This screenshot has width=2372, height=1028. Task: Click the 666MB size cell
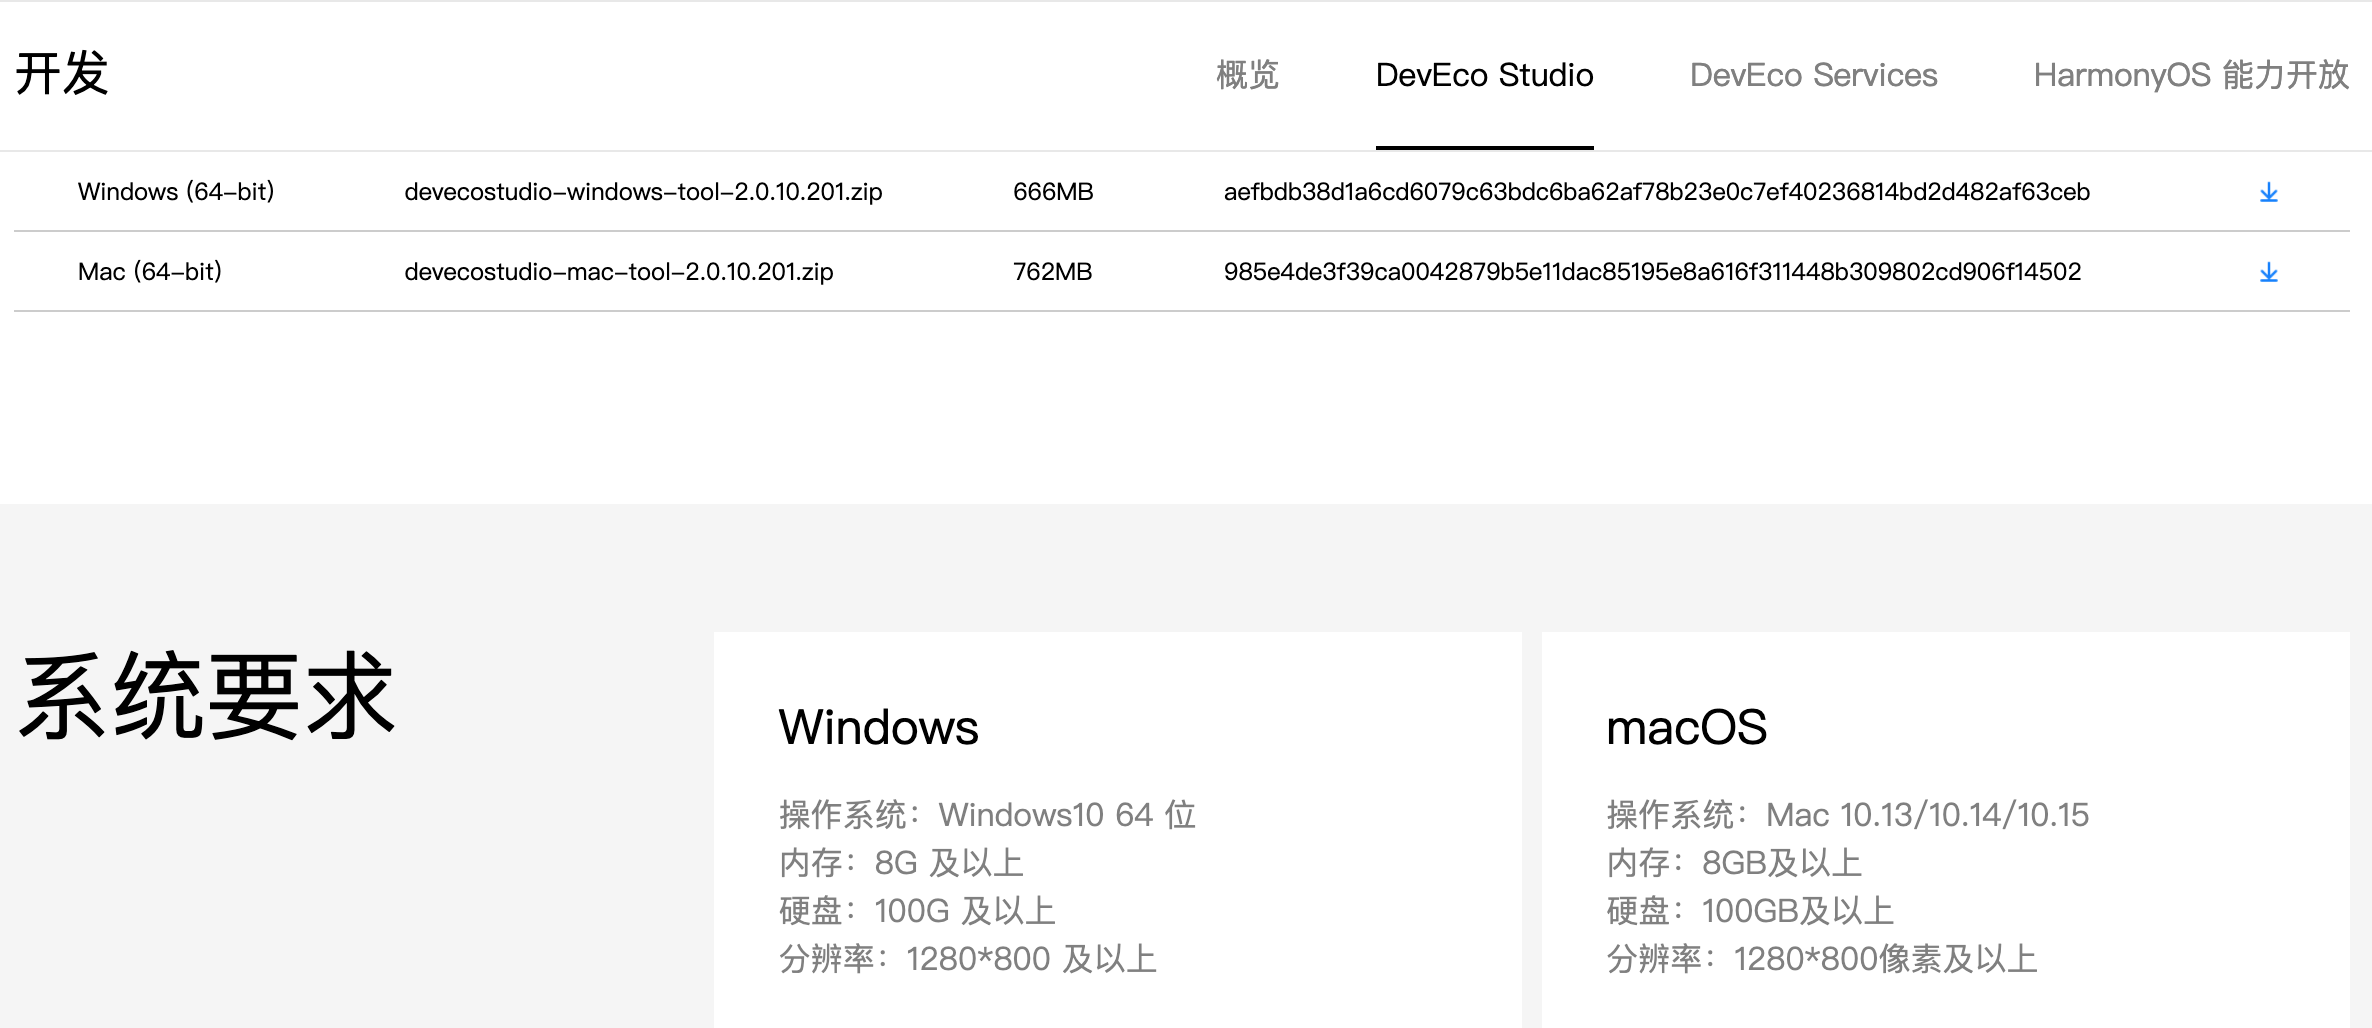point(1053,191)
